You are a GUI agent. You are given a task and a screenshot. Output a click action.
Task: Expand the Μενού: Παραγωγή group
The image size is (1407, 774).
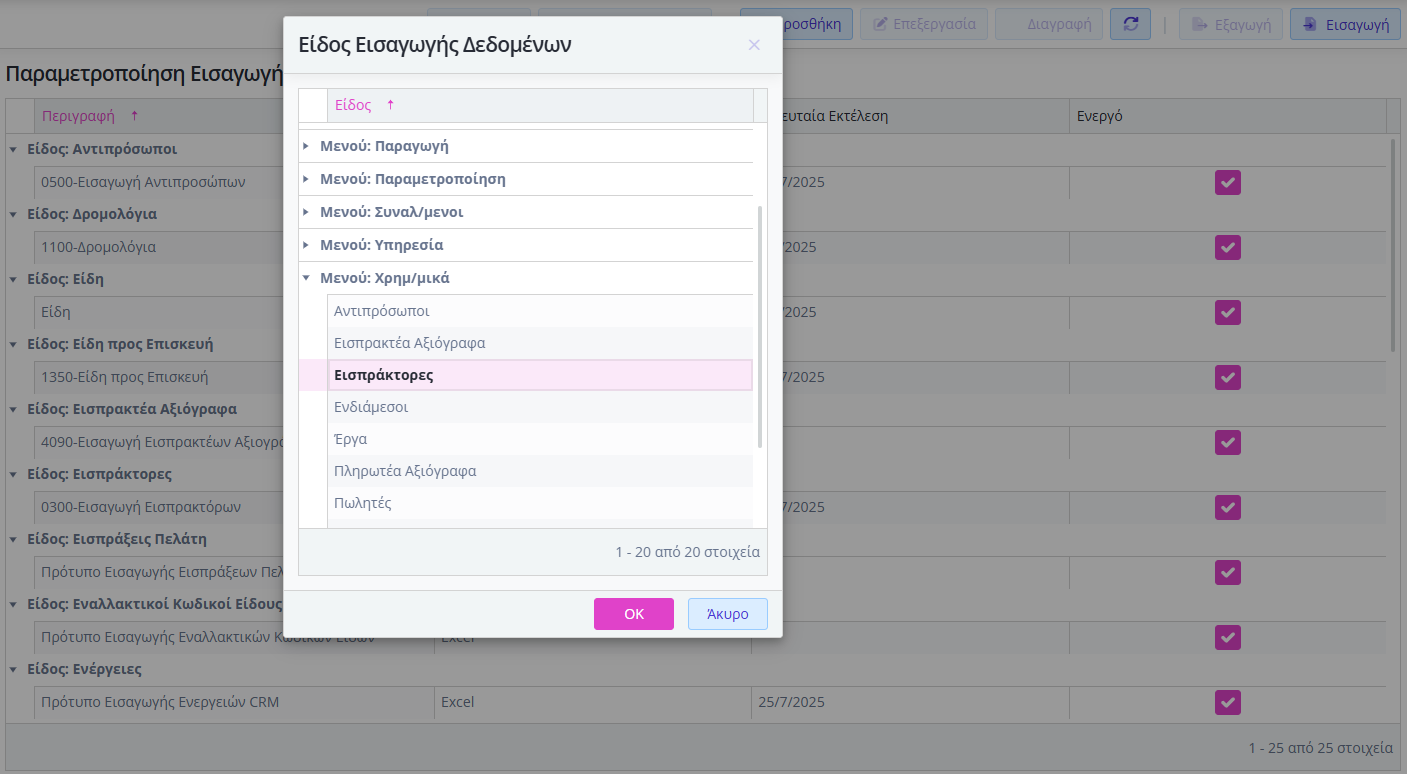pyautogui.click(x=306, y=146)
